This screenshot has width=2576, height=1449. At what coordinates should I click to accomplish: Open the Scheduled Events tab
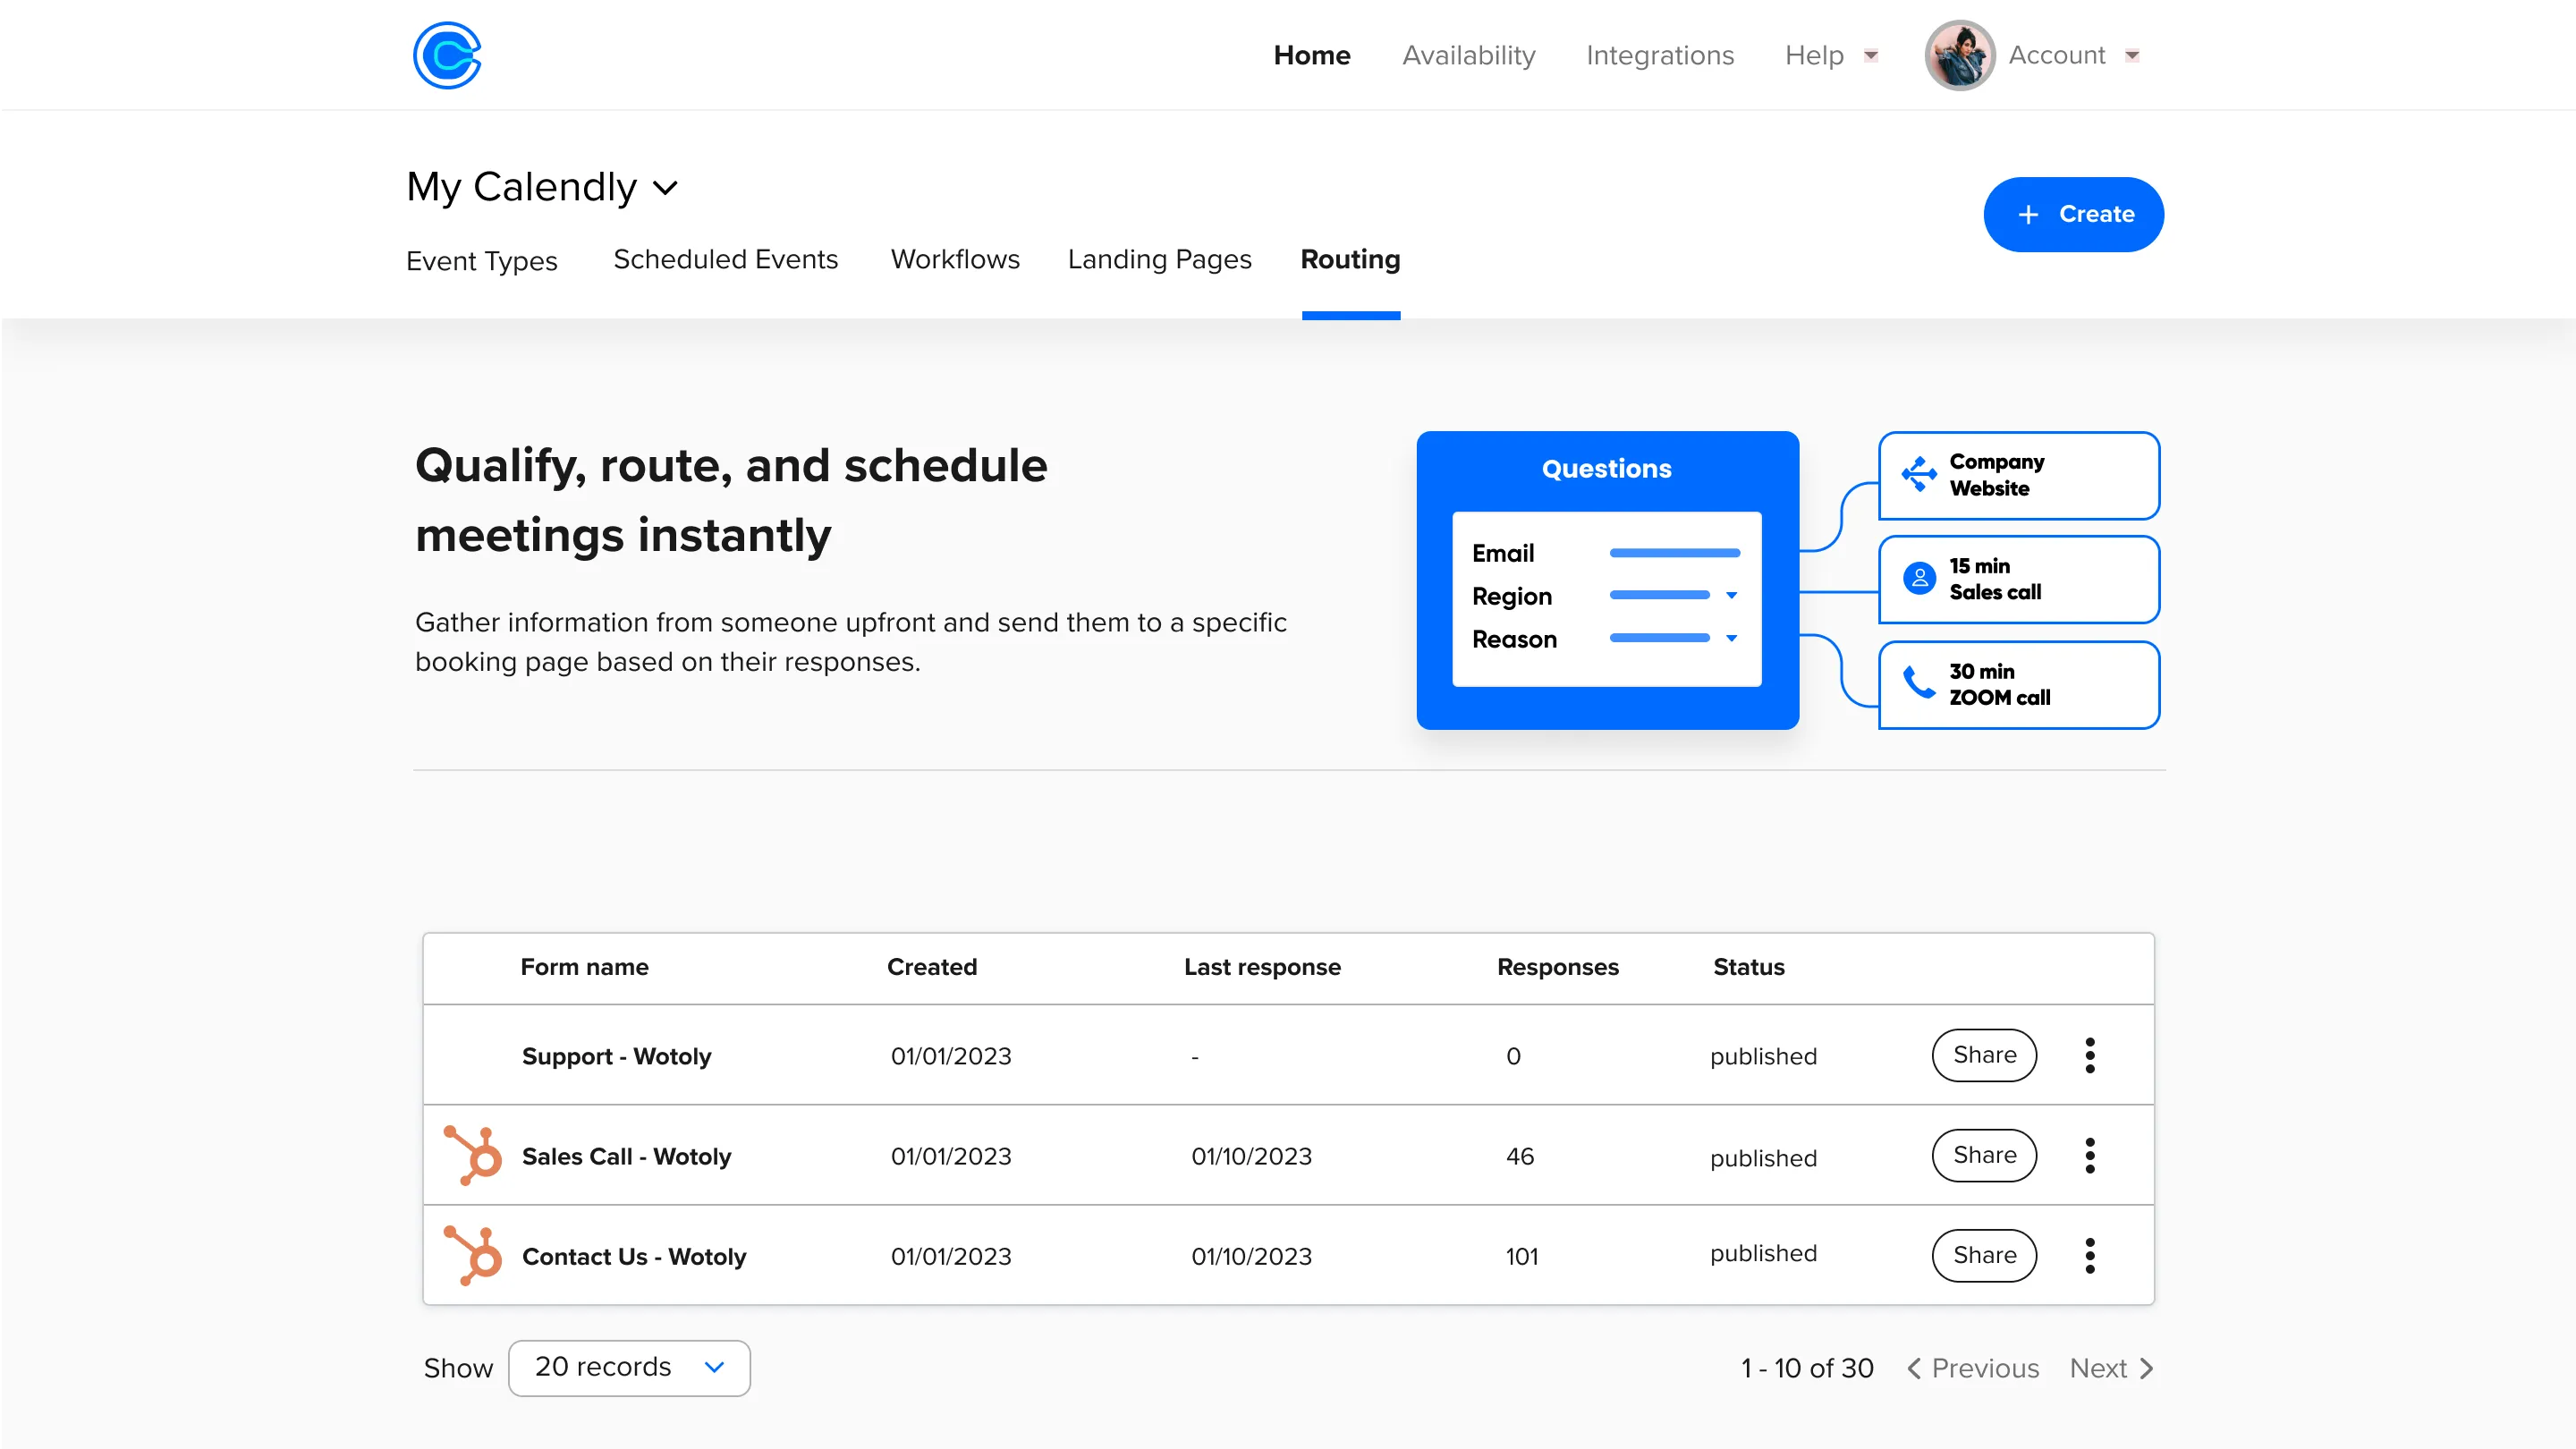click(x=725, y=260)
